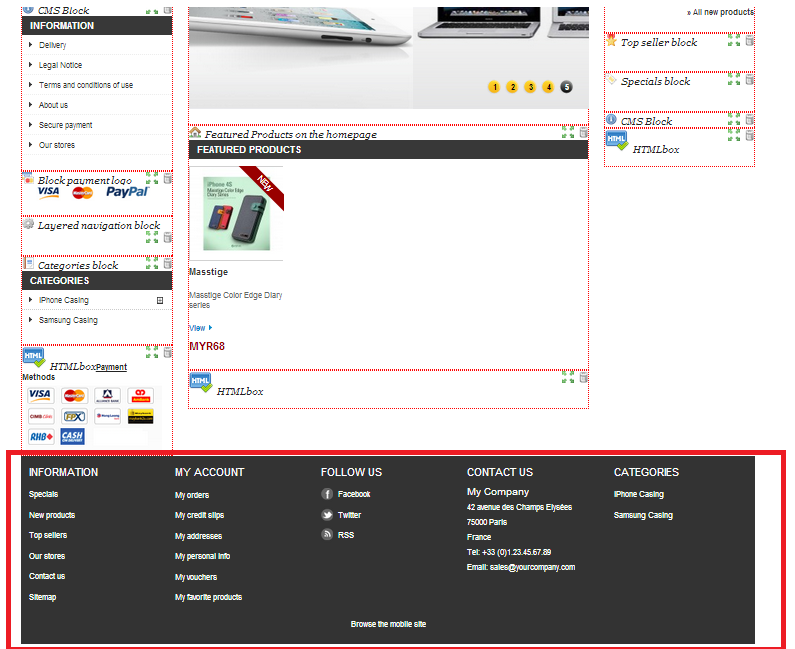Open Delivery in Information sidebar

coord(52,45)
